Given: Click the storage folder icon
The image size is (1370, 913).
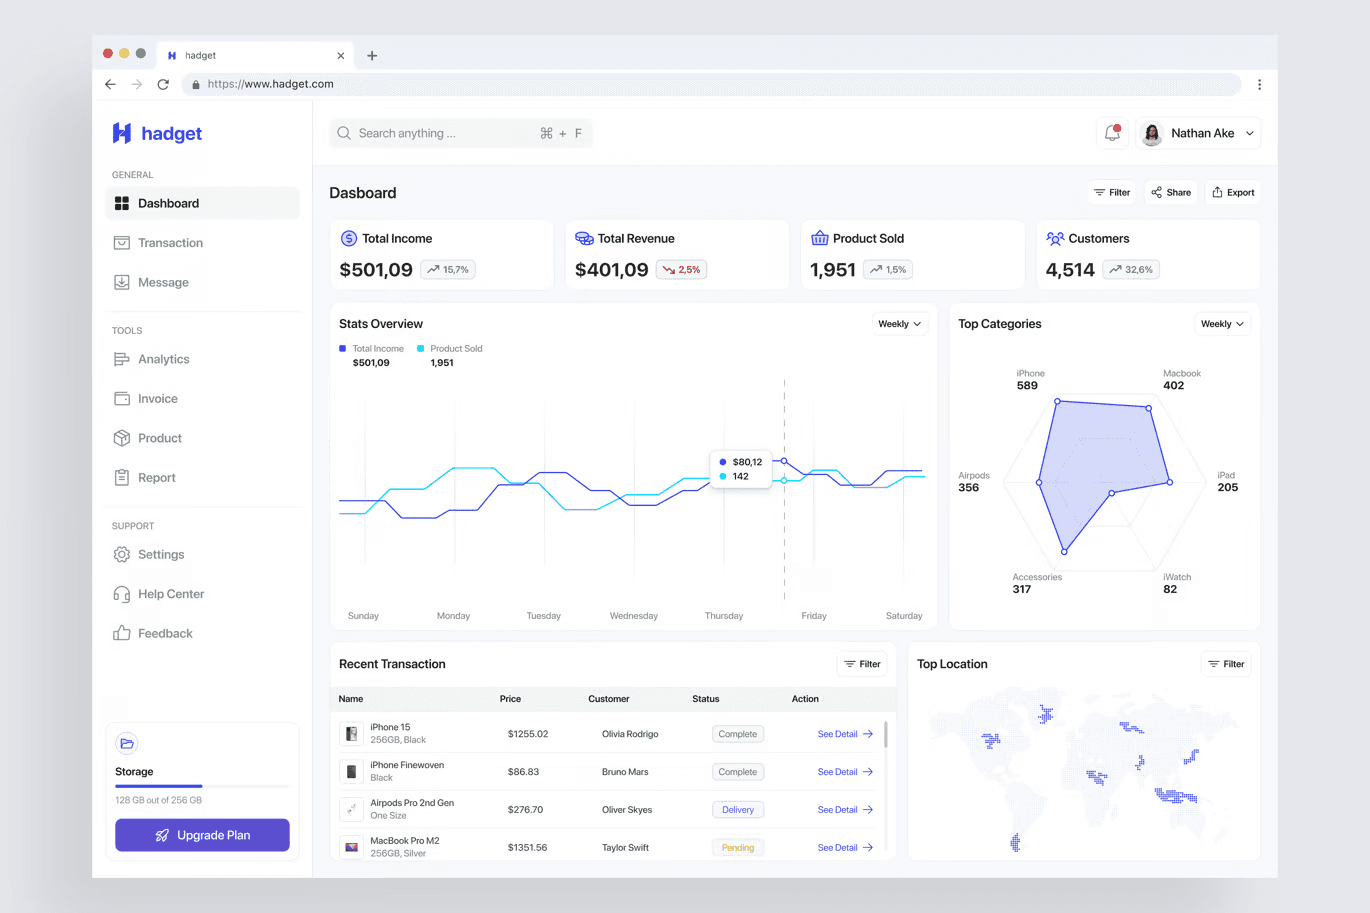Looking at the screenshot, I should coord(127,743).
